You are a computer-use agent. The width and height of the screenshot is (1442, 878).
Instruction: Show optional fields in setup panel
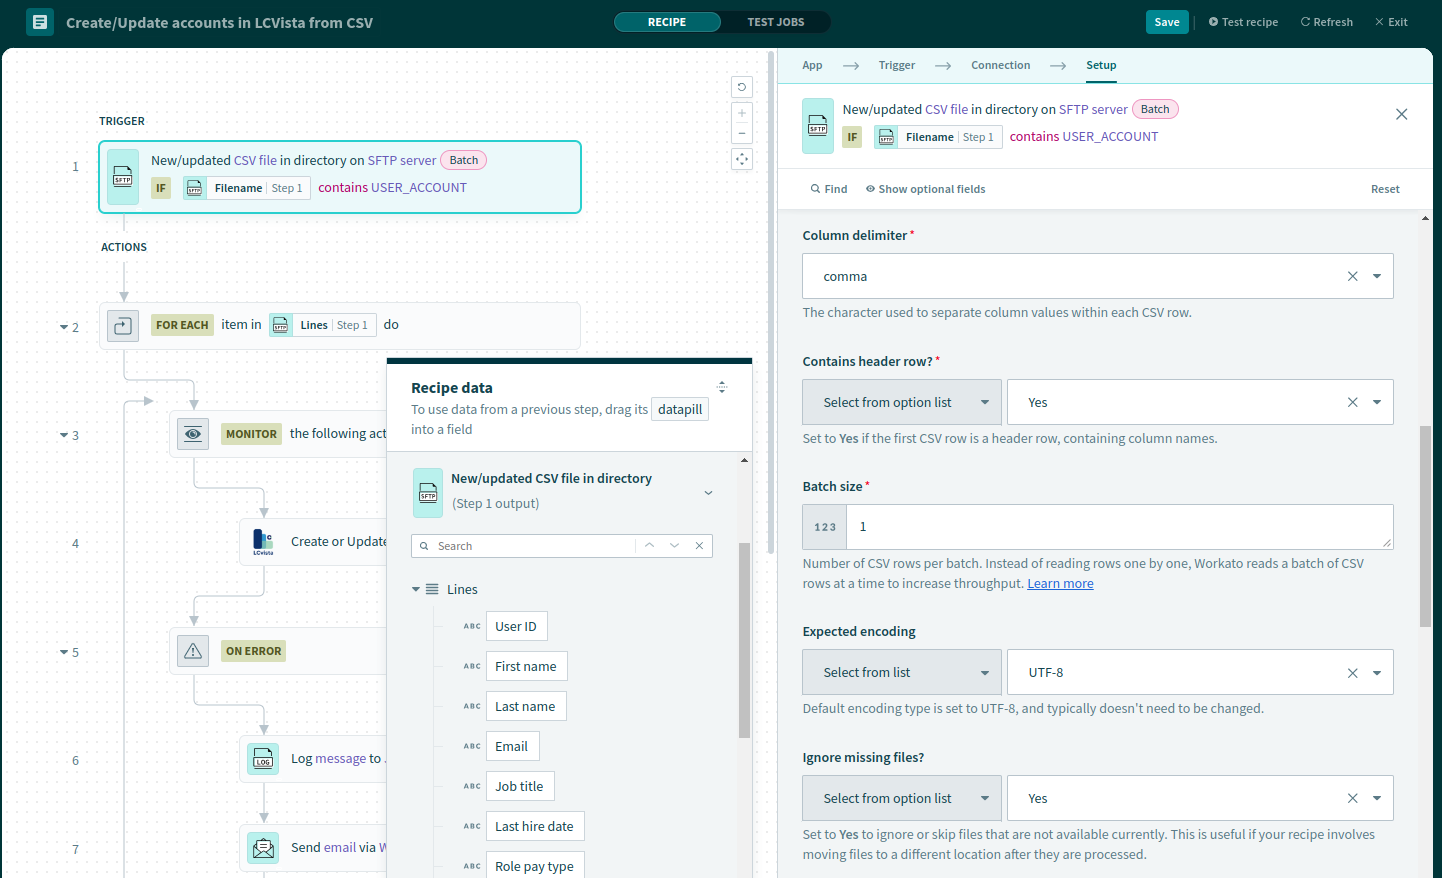[925, 189]
